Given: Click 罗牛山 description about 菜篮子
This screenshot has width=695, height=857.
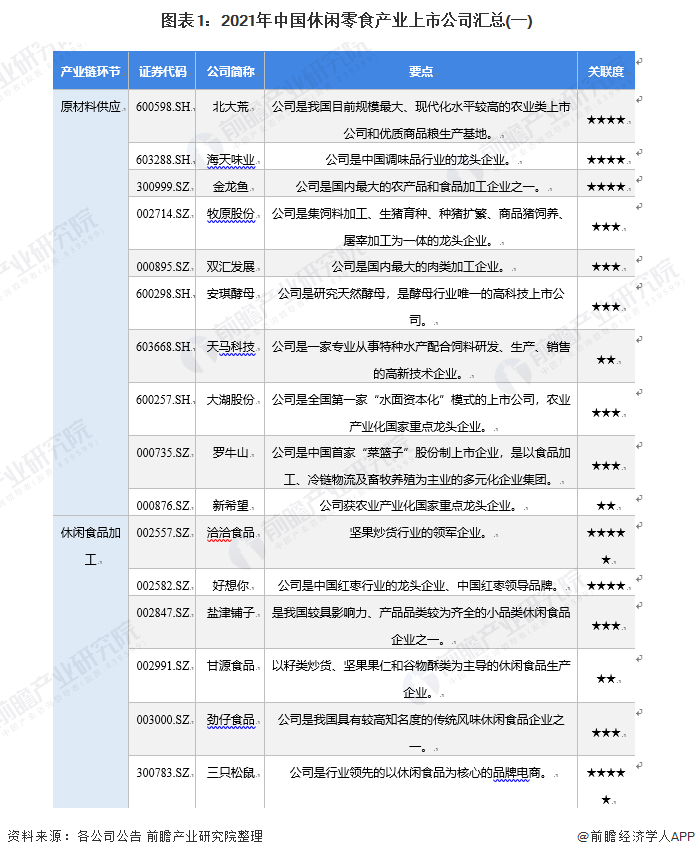Looking at the screenshot, I should pyautogui.click(x=421, y=466).
